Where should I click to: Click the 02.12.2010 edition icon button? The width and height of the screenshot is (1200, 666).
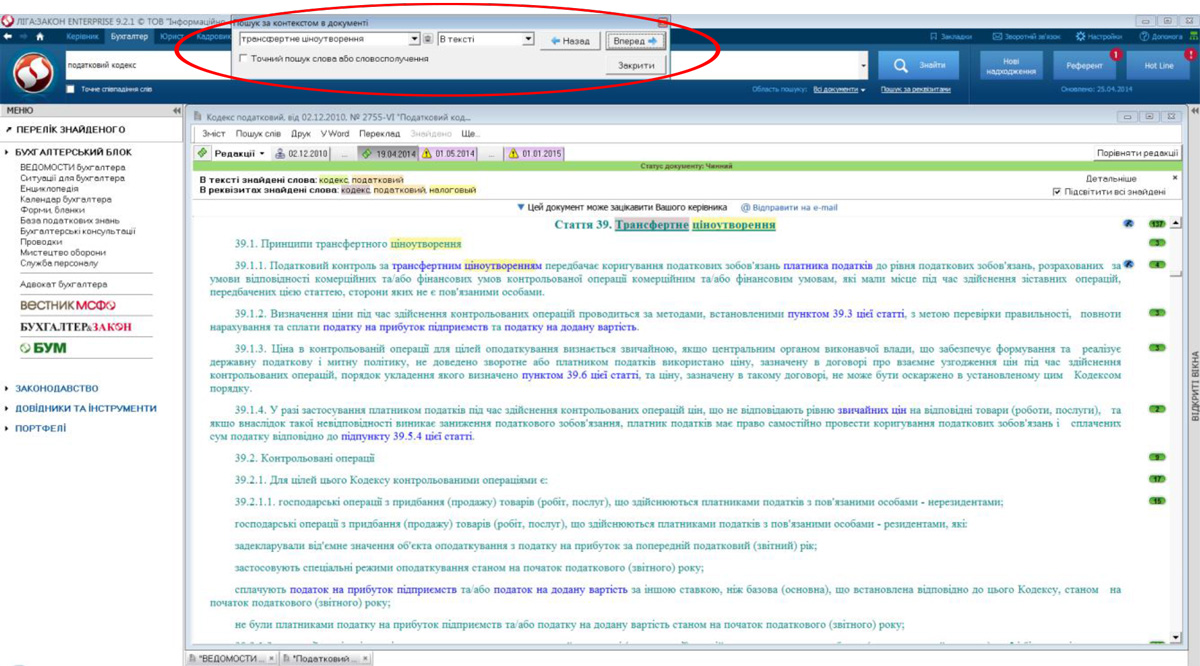[x=303, y=154]
